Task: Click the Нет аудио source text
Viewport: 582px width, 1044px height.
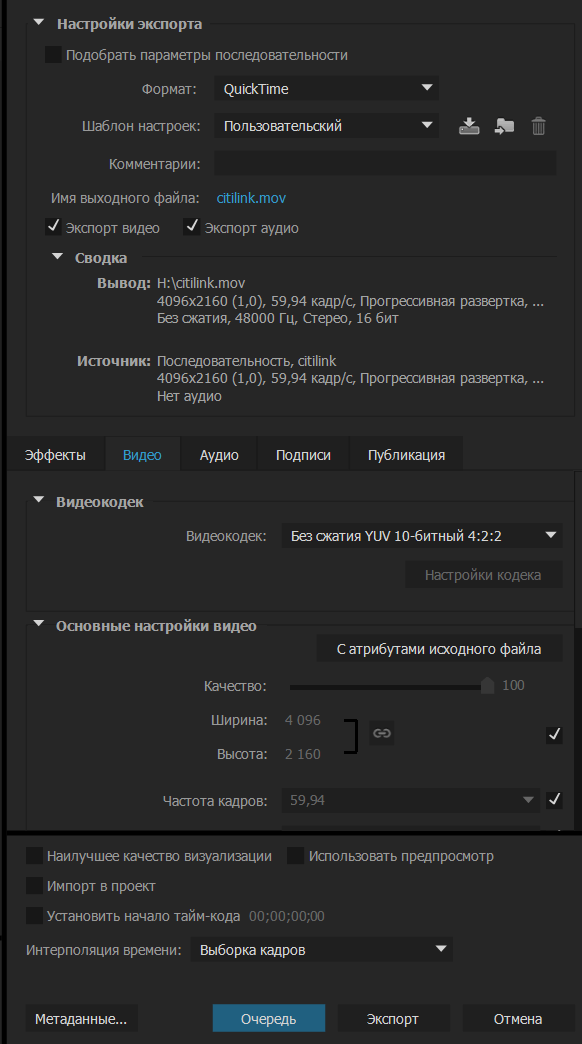Action: pos(189,395)
